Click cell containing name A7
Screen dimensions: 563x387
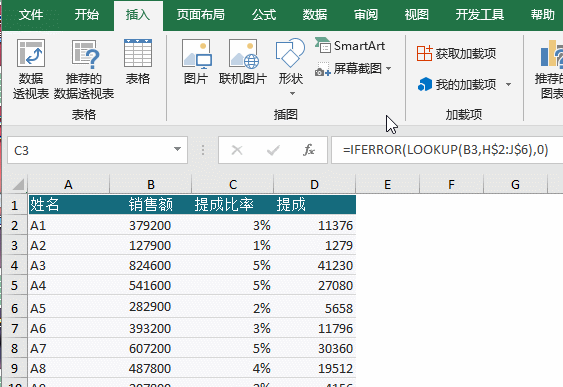[69, 348]
